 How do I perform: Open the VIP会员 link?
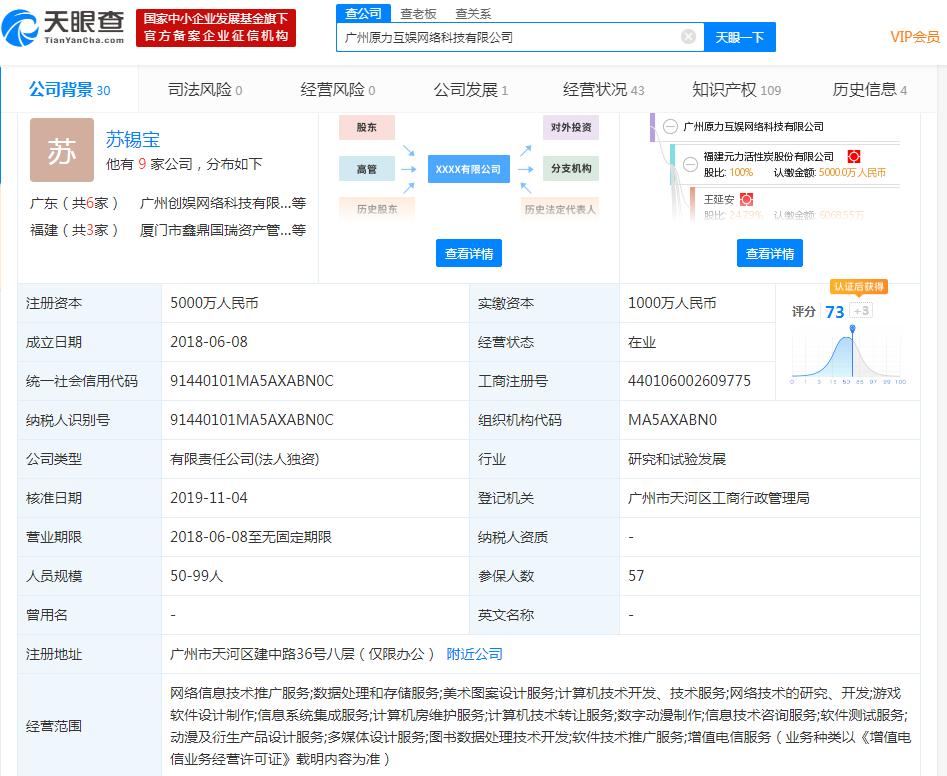click(x=914, y=37)
